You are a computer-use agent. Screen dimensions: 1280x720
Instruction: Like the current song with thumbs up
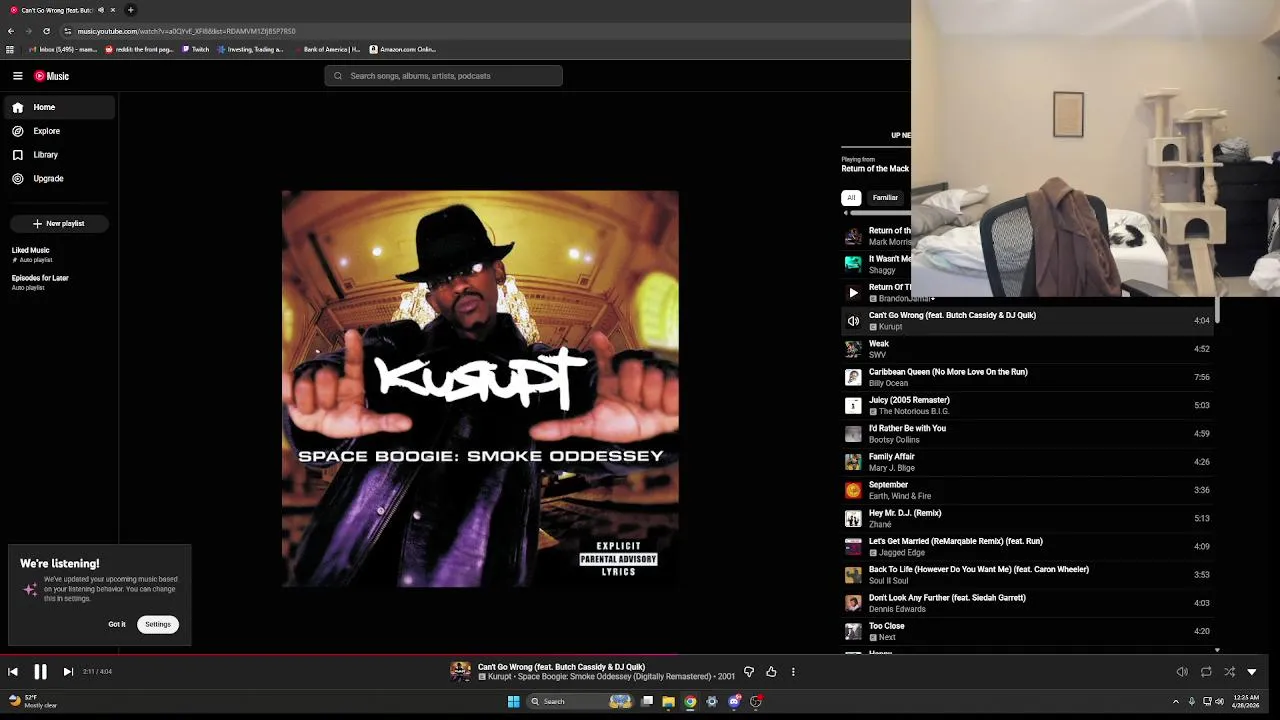click(771, 672)
